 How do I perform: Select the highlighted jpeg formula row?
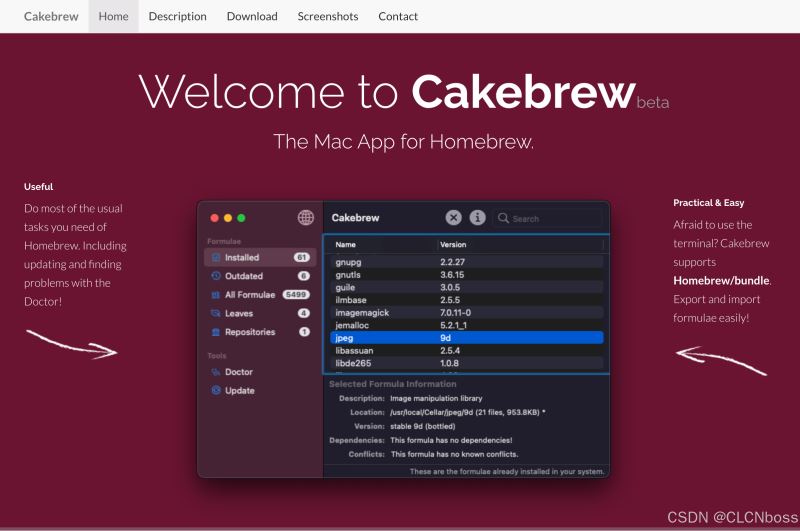pyautogui.click(x=467, y=338)
